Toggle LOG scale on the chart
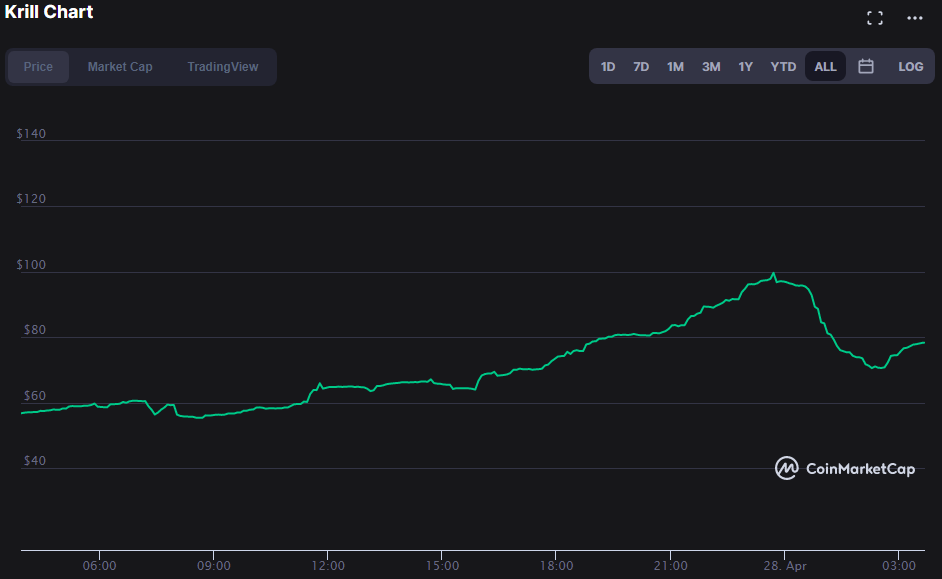This screenshot has width=942, height=579. (x=910, y=67)
